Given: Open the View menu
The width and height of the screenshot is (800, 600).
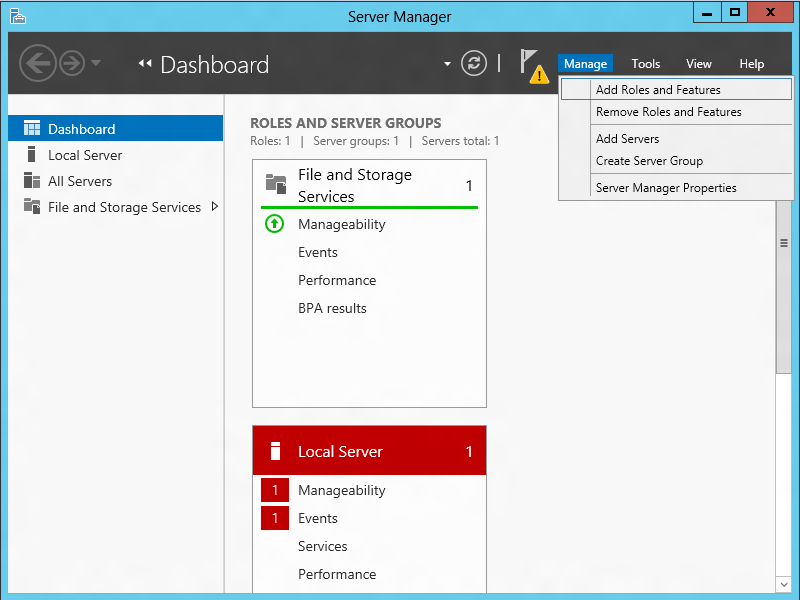Looking at the screenshot, I should tap(698, 63).
